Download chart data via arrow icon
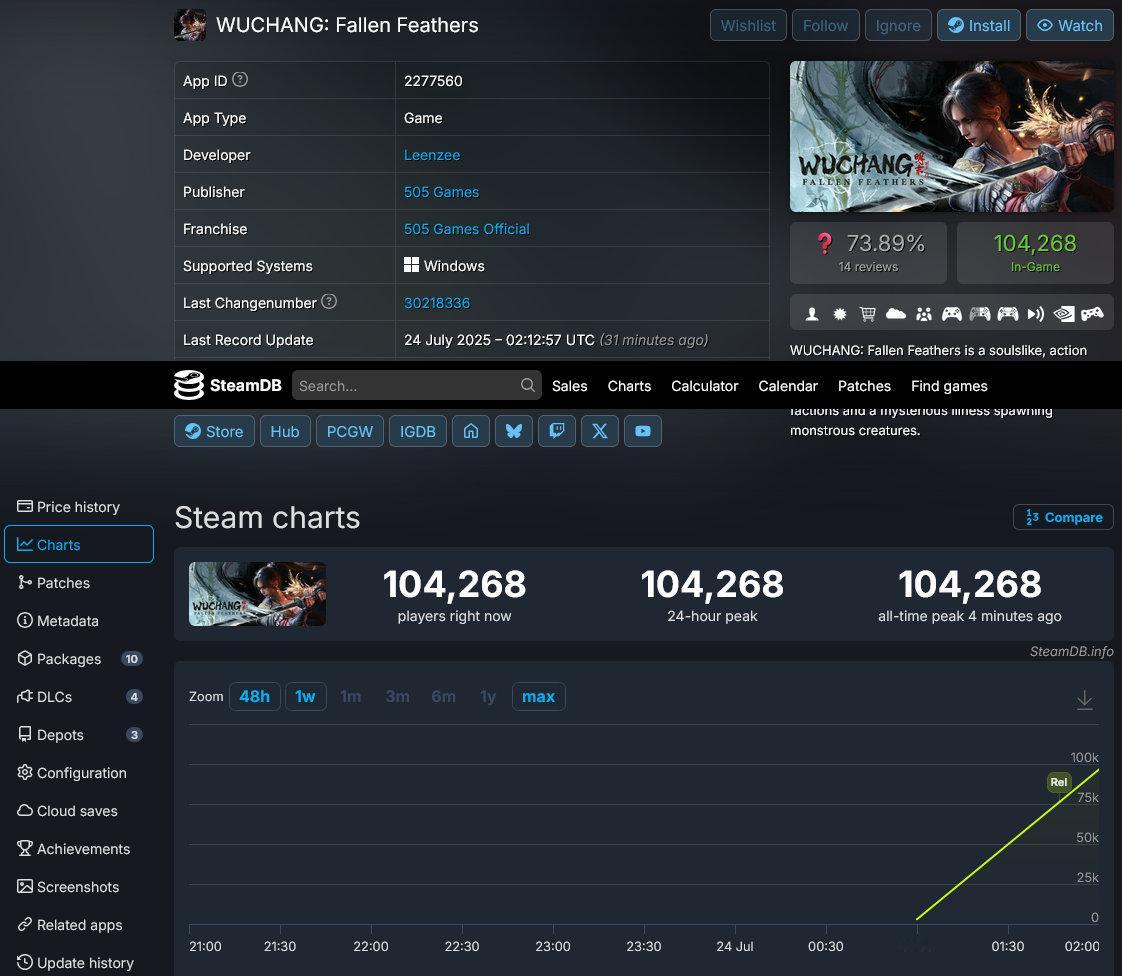 tap(1084, 699)
